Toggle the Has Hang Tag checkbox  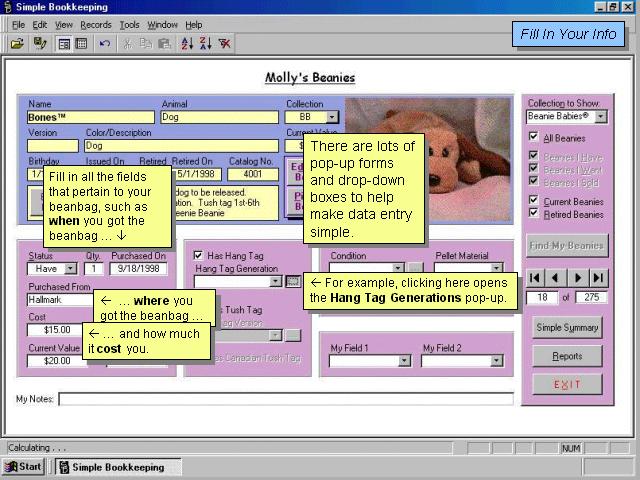pos(198,255)
